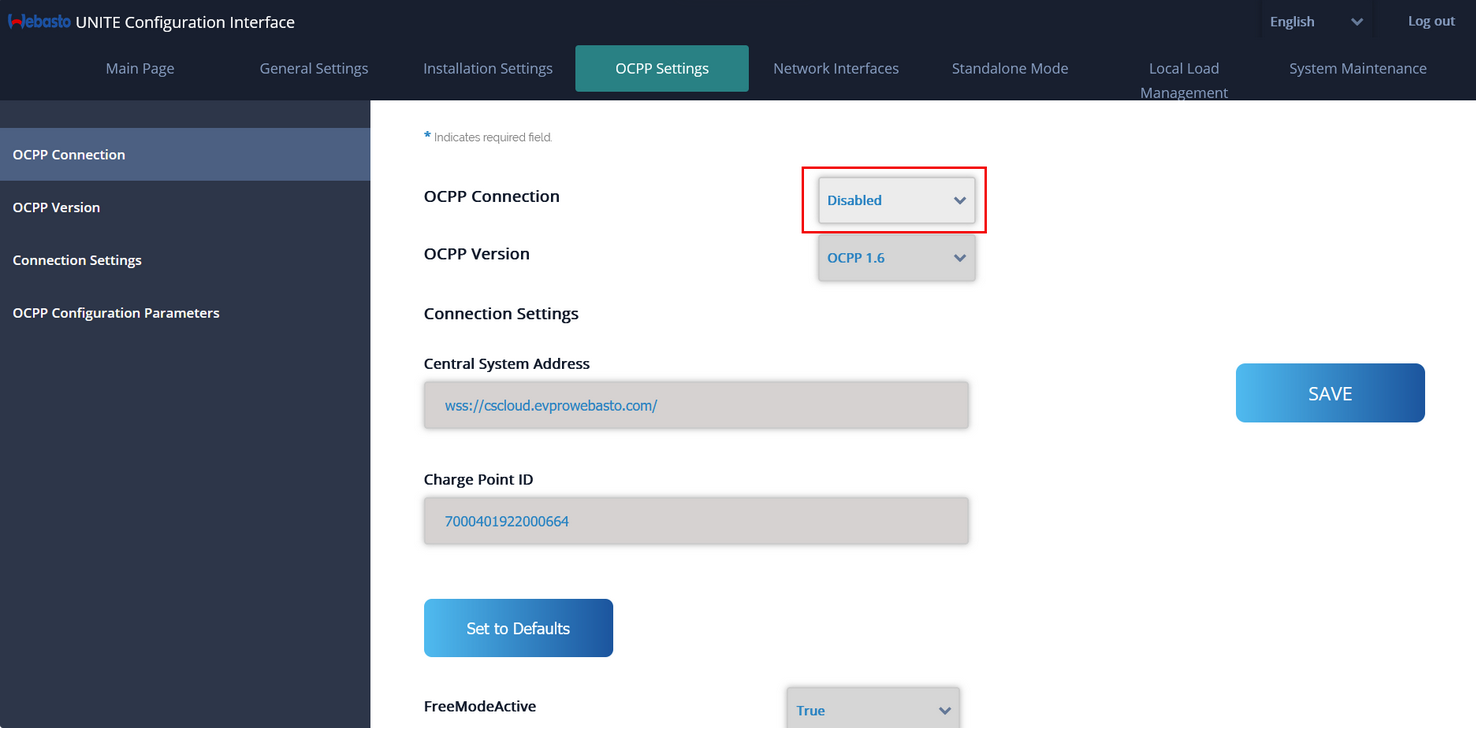The width and height of the screenshot is (1476, 729).
Task: Click the Set to Defaults button
Action: pyautogui.click(x=518, y=628)
